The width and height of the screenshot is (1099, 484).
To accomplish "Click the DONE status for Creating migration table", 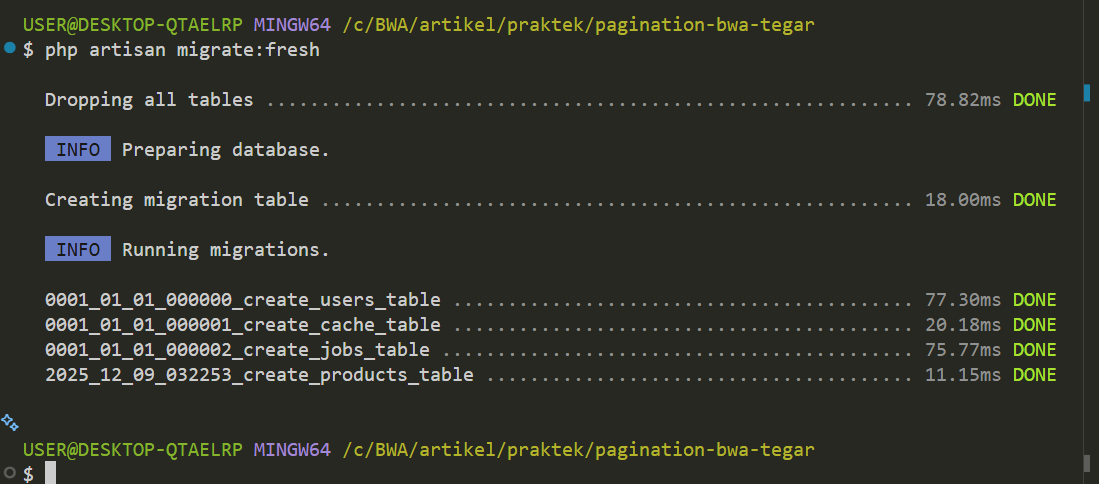I will click(x=1034, y=200).
